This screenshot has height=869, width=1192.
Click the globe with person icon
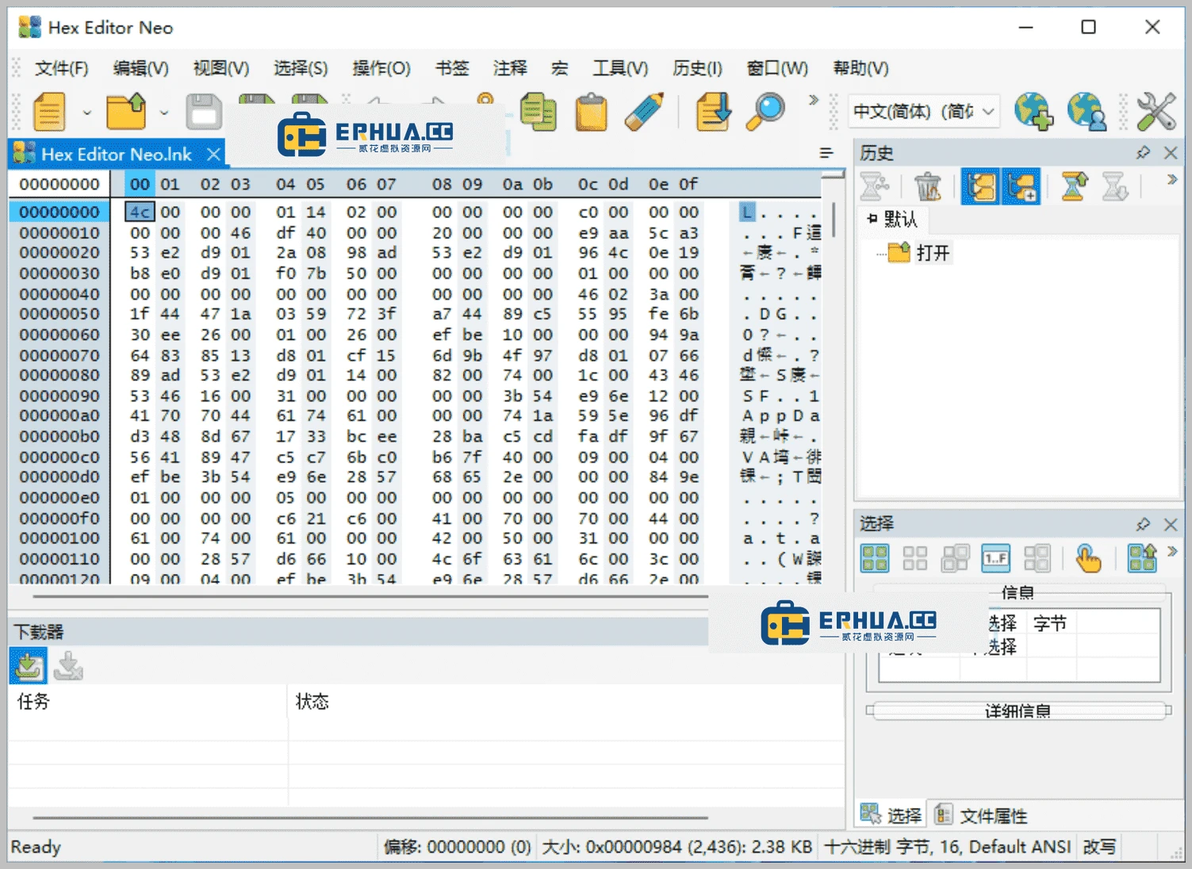1086,112
